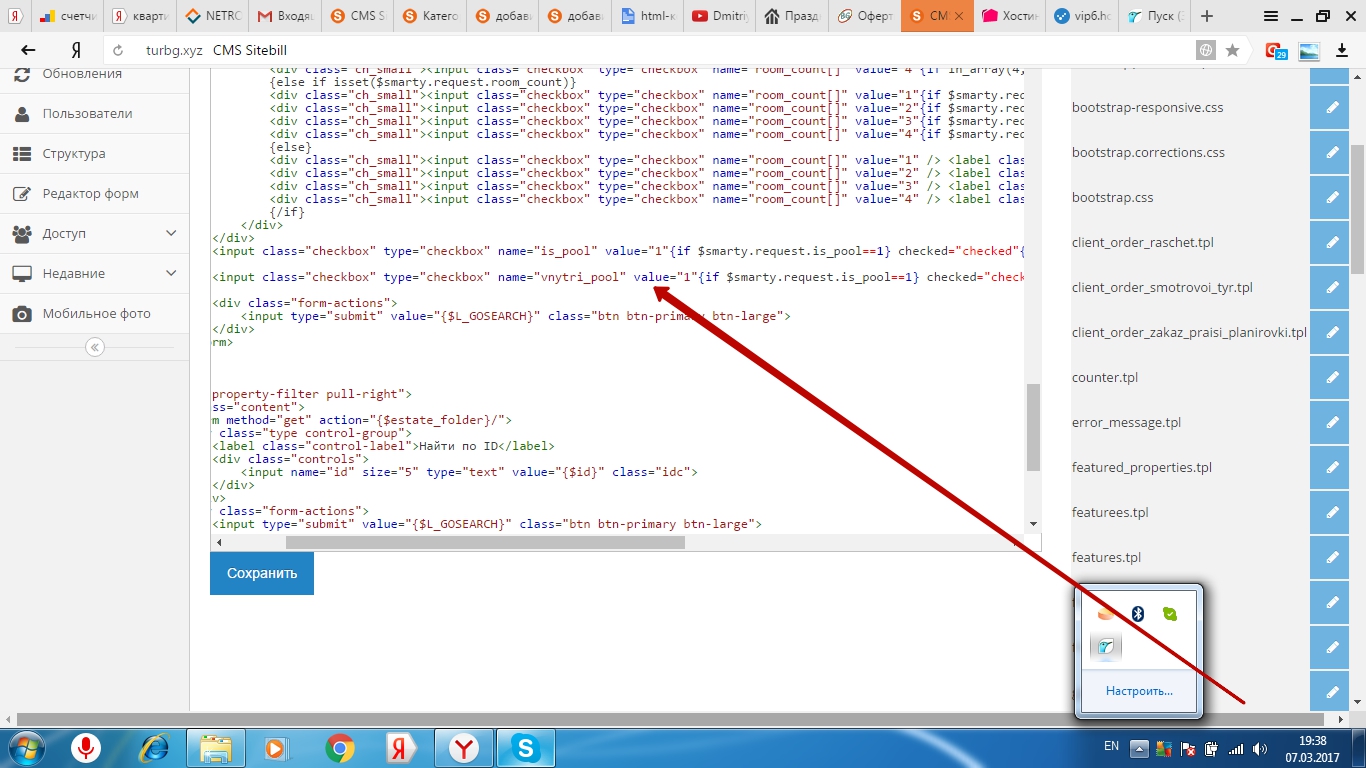Open the Редактор форм sidebar item
The image size is (1366, 768).
click(x=90, y=193)
